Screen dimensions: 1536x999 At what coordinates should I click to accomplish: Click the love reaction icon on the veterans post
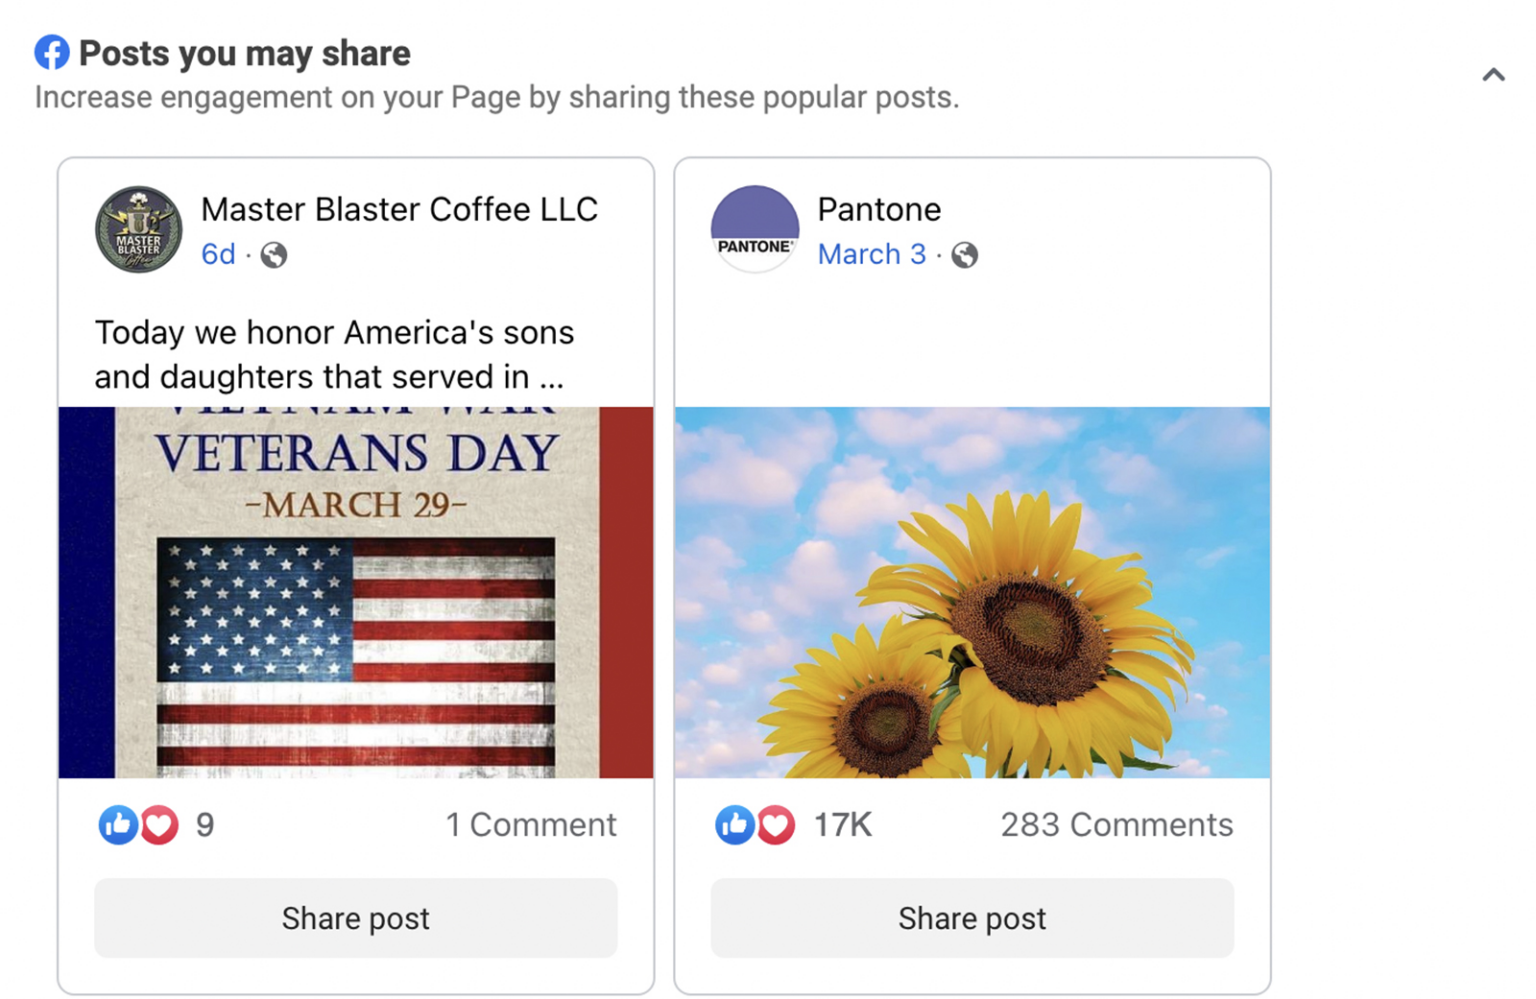point(158,824)
